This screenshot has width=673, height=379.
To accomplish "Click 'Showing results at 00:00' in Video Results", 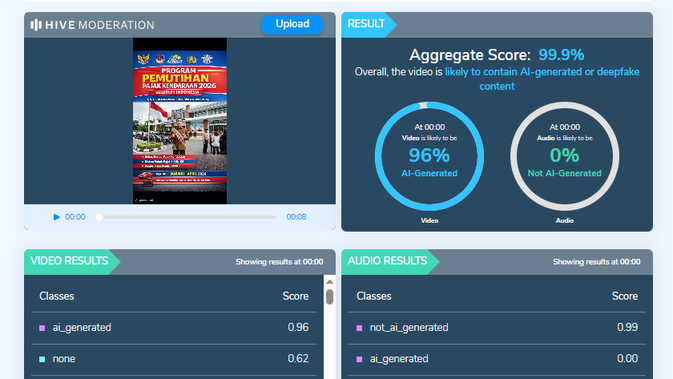I will [x=279, y=262].
